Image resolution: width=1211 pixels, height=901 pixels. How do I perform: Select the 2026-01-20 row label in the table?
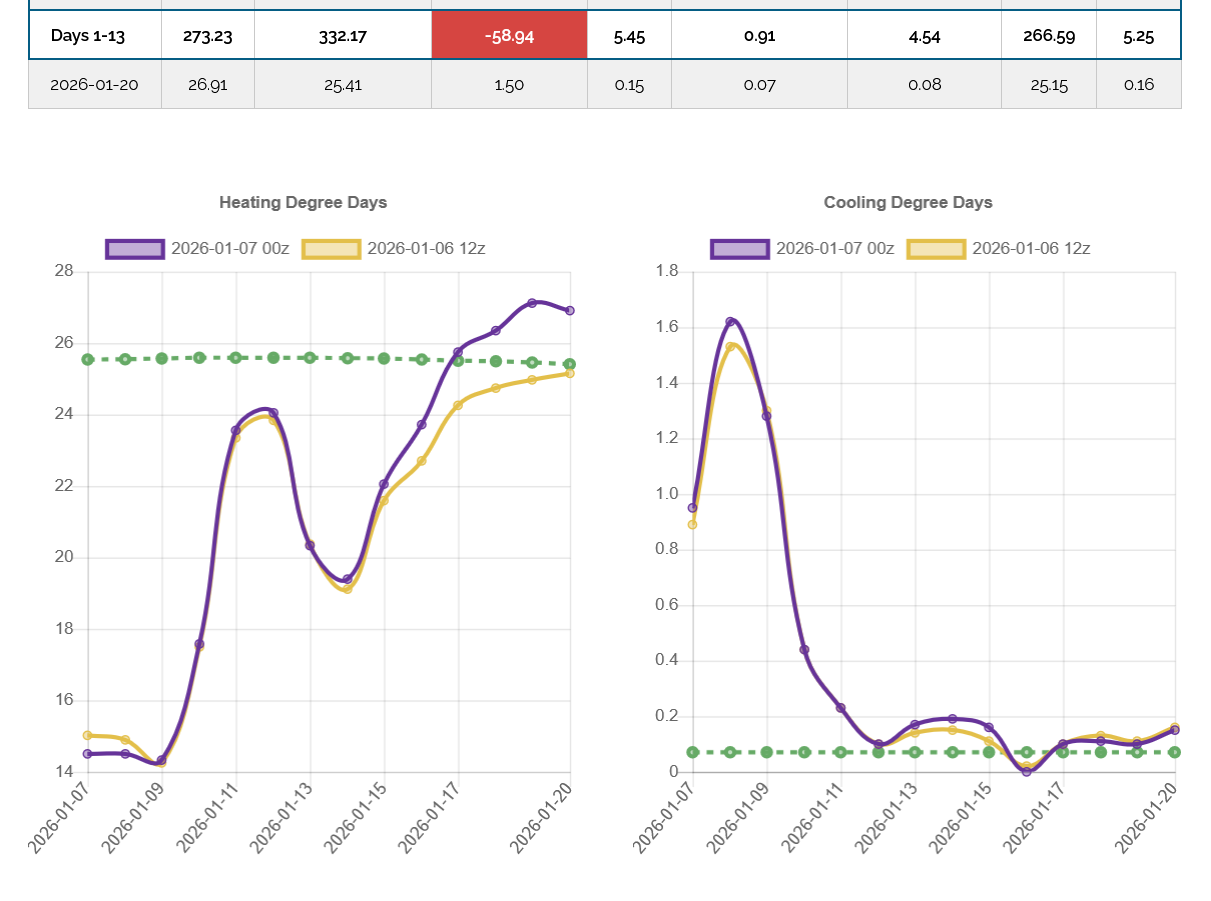point(95,85)
